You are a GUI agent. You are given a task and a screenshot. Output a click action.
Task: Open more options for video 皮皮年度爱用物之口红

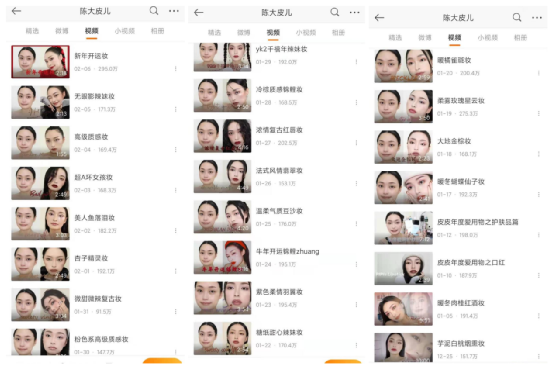539,275
